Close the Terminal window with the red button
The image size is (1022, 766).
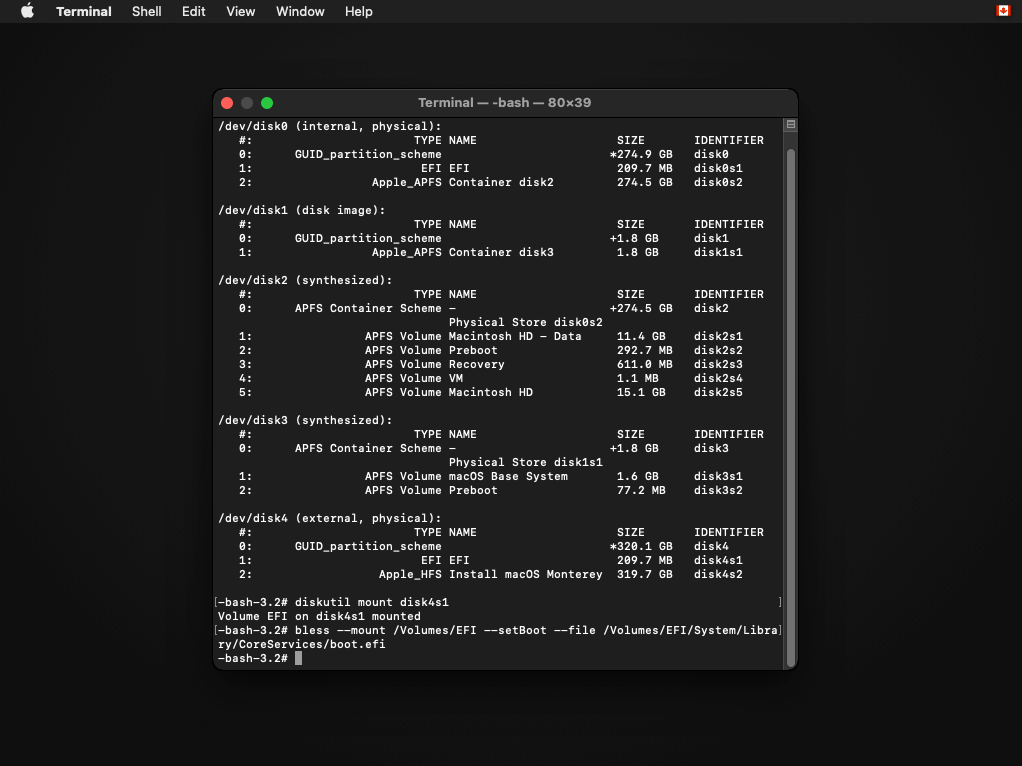[227, 103]
